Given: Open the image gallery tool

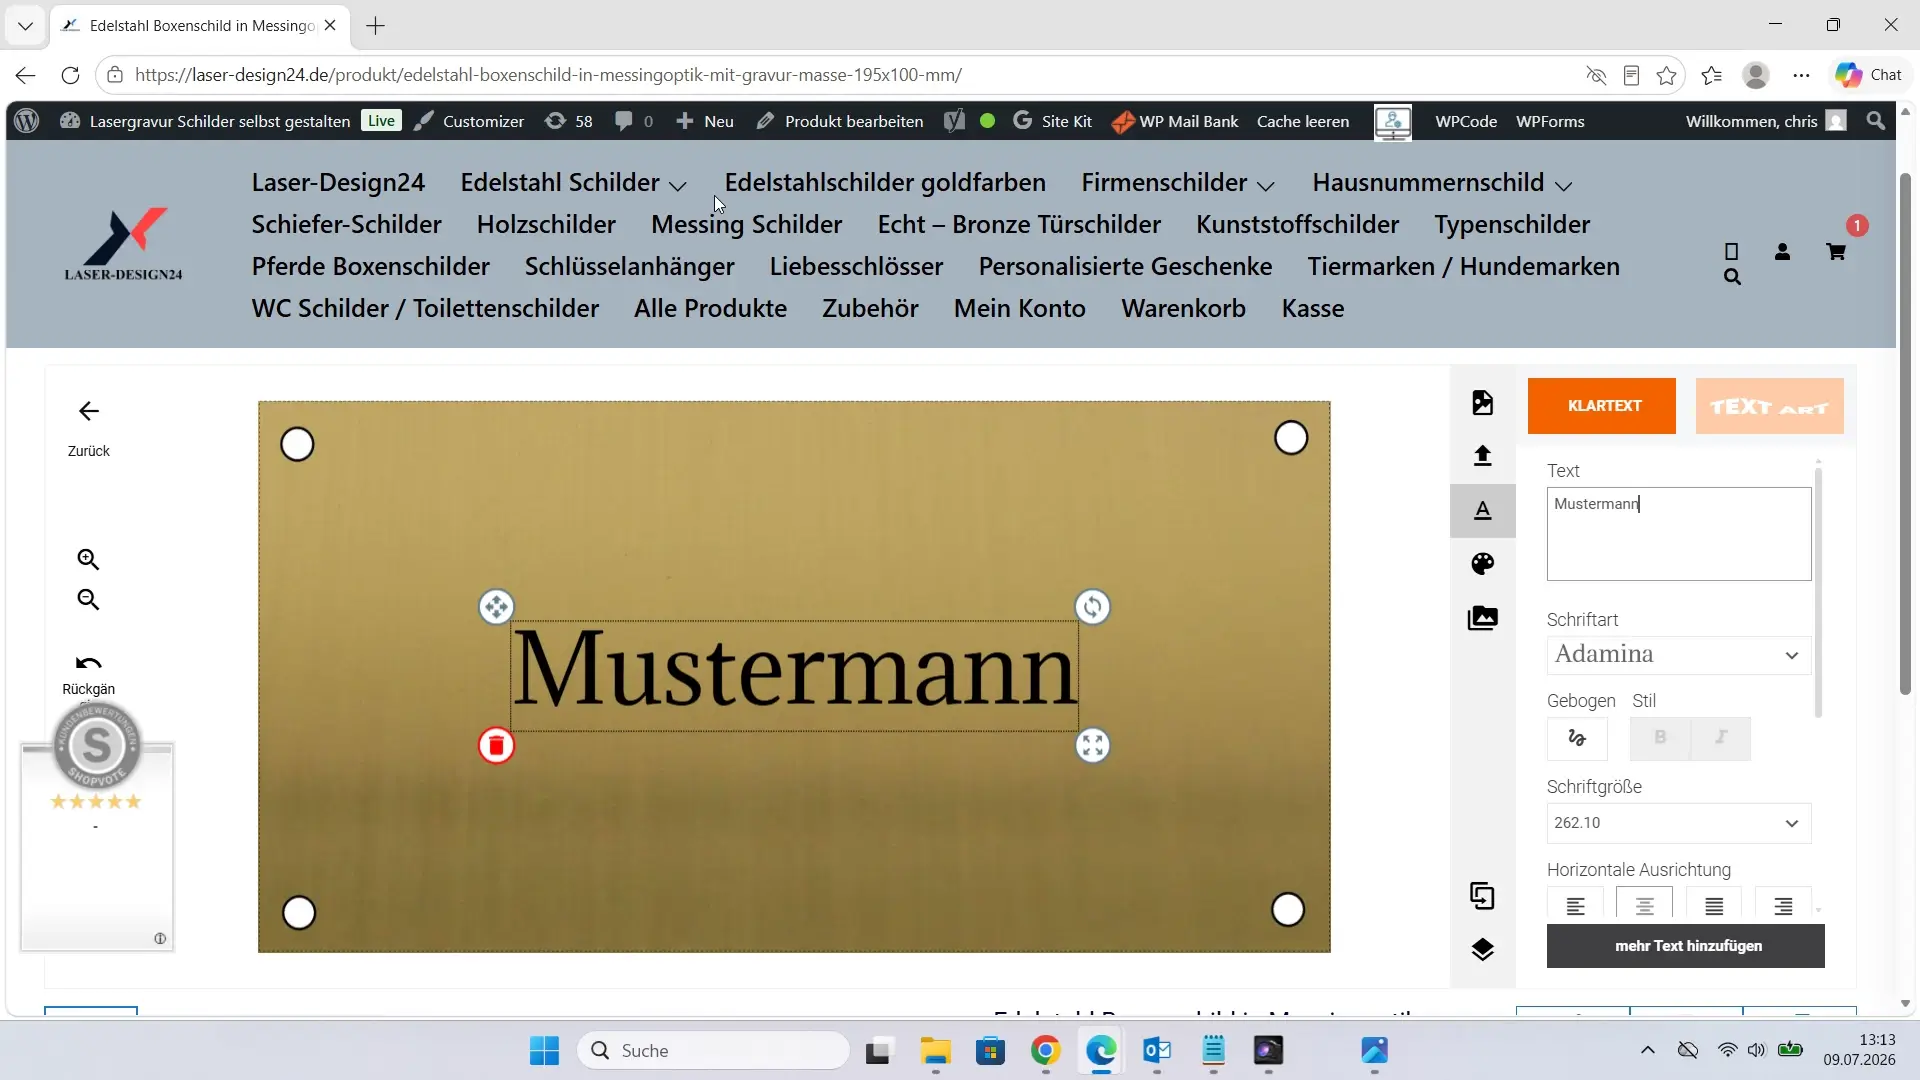Looking at the screenshot, I should pyautogui.click(x=1482, y=618).
